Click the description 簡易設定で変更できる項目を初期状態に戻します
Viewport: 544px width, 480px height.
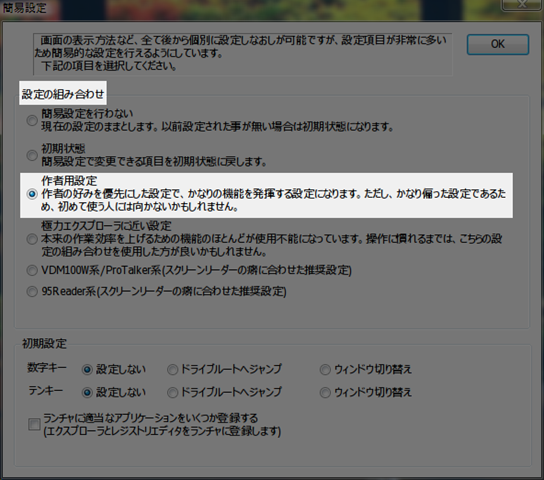(x=154, y=161)
